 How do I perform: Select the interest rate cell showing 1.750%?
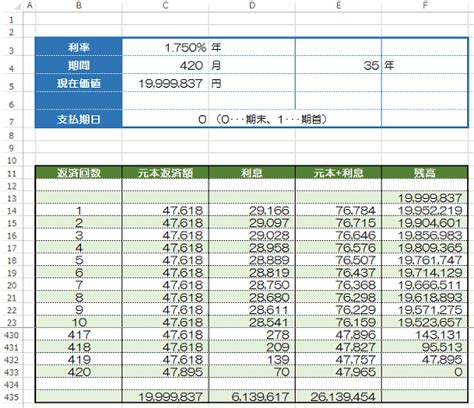(x=165, y=47)
